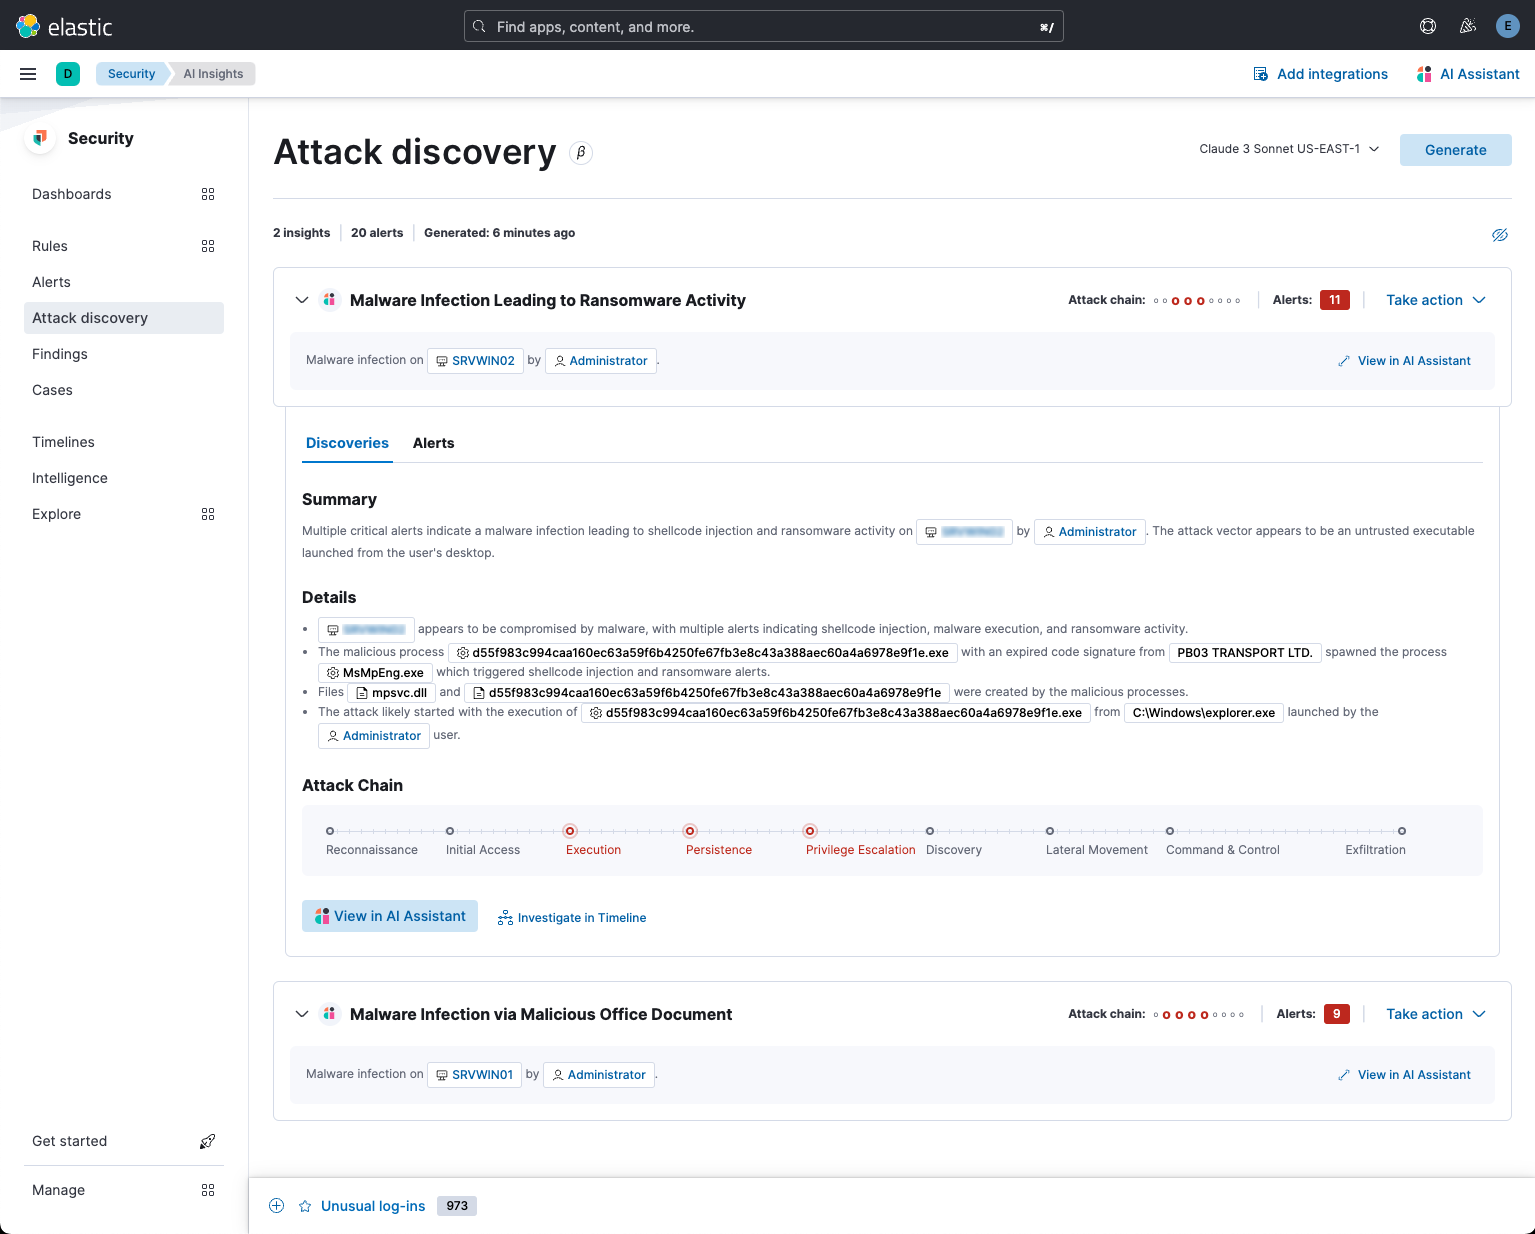Click the red 9 alerts badge

[1337, 1014]
